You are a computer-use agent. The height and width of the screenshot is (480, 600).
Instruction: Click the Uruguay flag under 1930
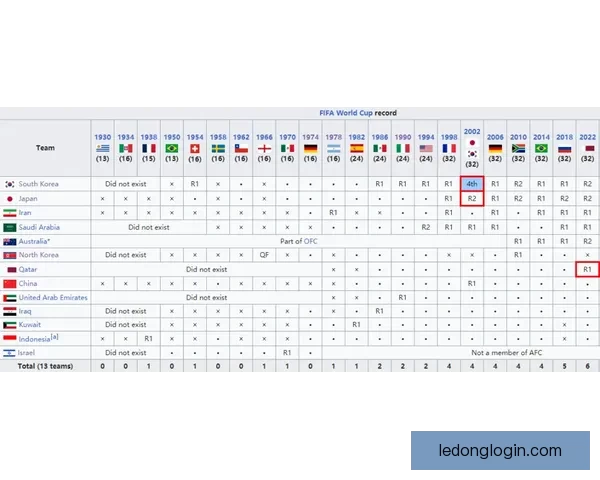(103, 148)
